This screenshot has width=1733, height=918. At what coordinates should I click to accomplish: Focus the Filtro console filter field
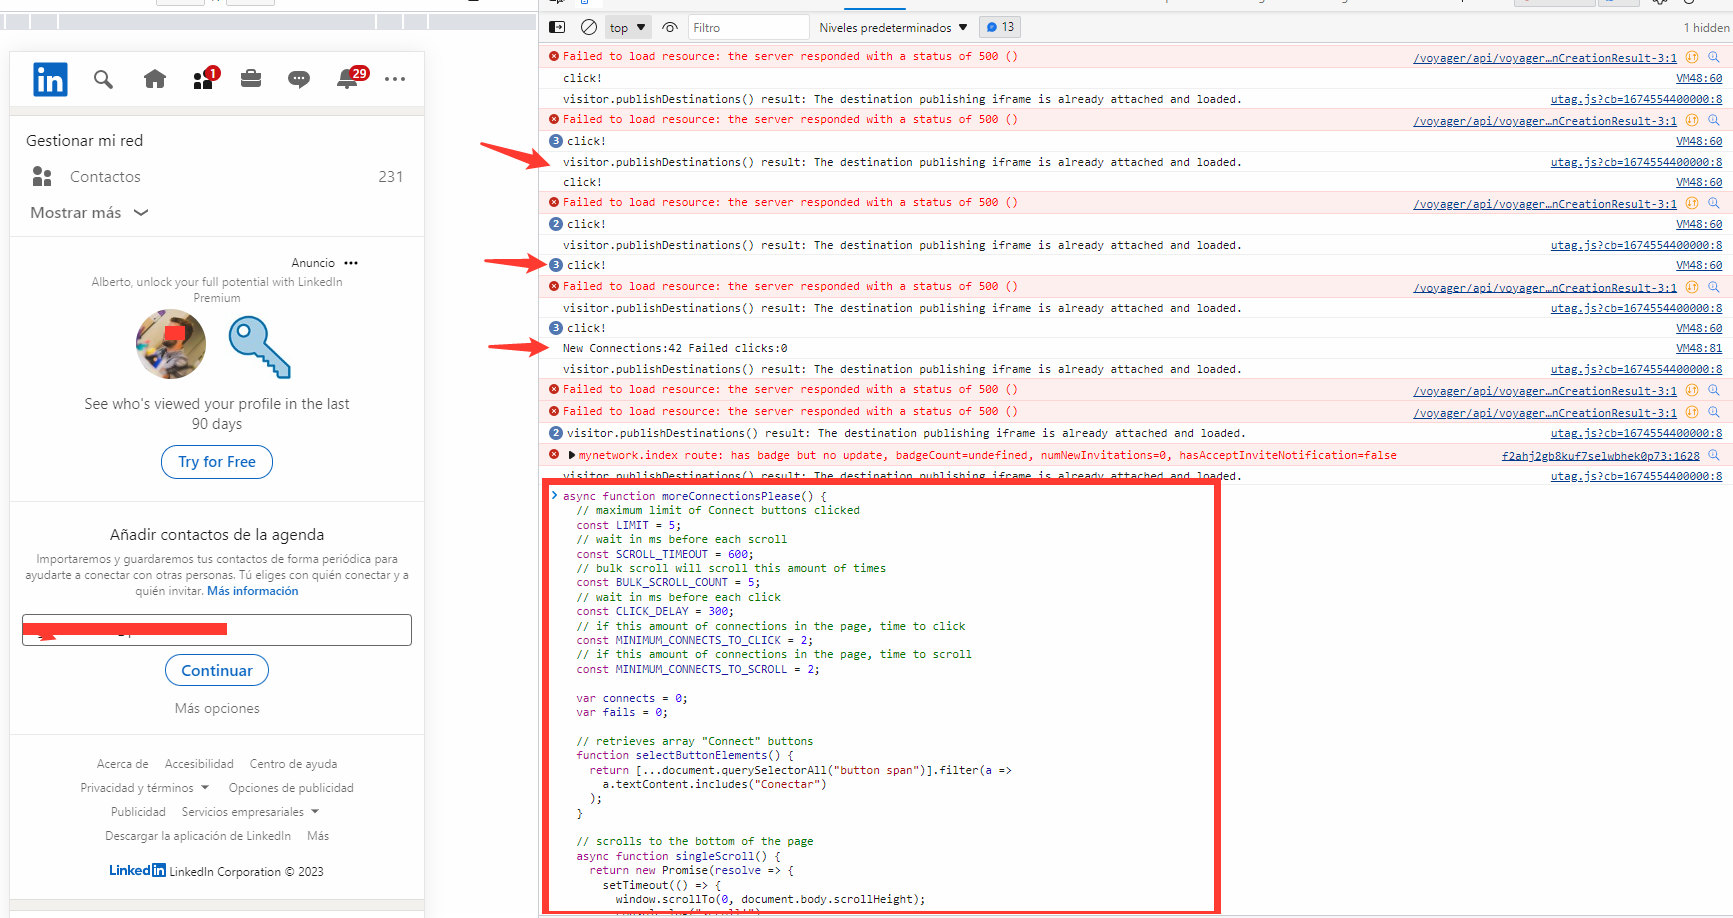click(748, 27)
